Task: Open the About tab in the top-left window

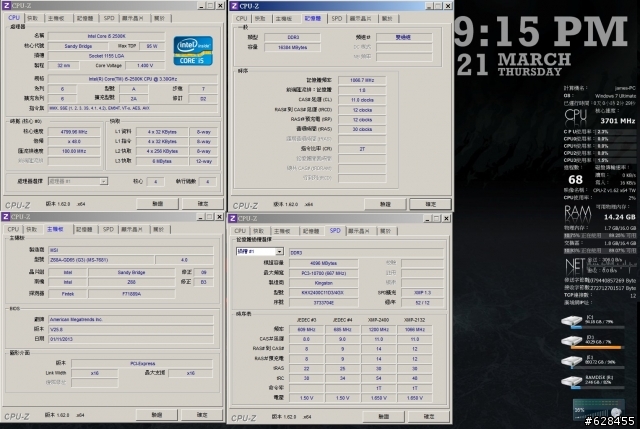Action: pyautogui.click(x=160, y=18)
